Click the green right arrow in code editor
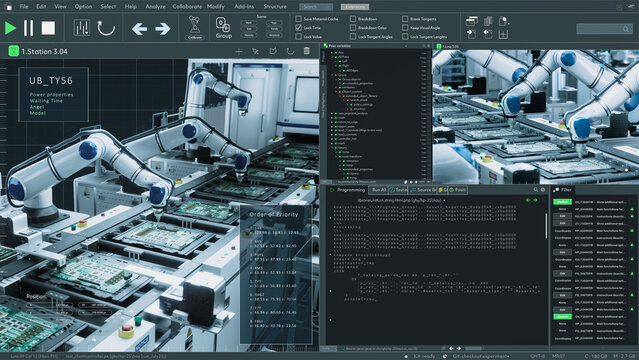The image size is (639, 360). 535,200
